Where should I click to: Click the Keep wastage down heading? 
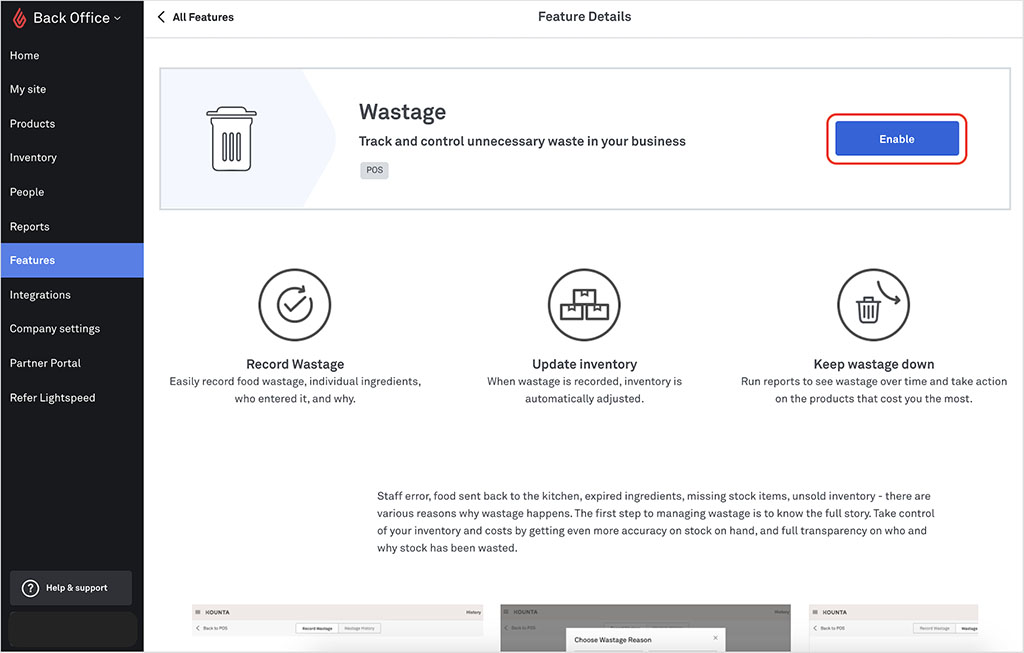pyautogui.click(x=874, y=364)
